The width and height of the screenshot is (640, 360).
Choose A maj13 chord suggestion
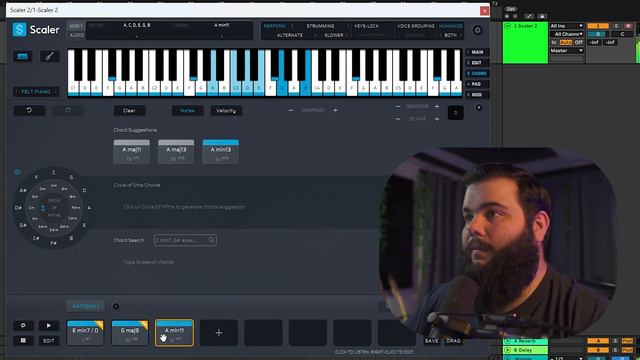pos(176,152)
